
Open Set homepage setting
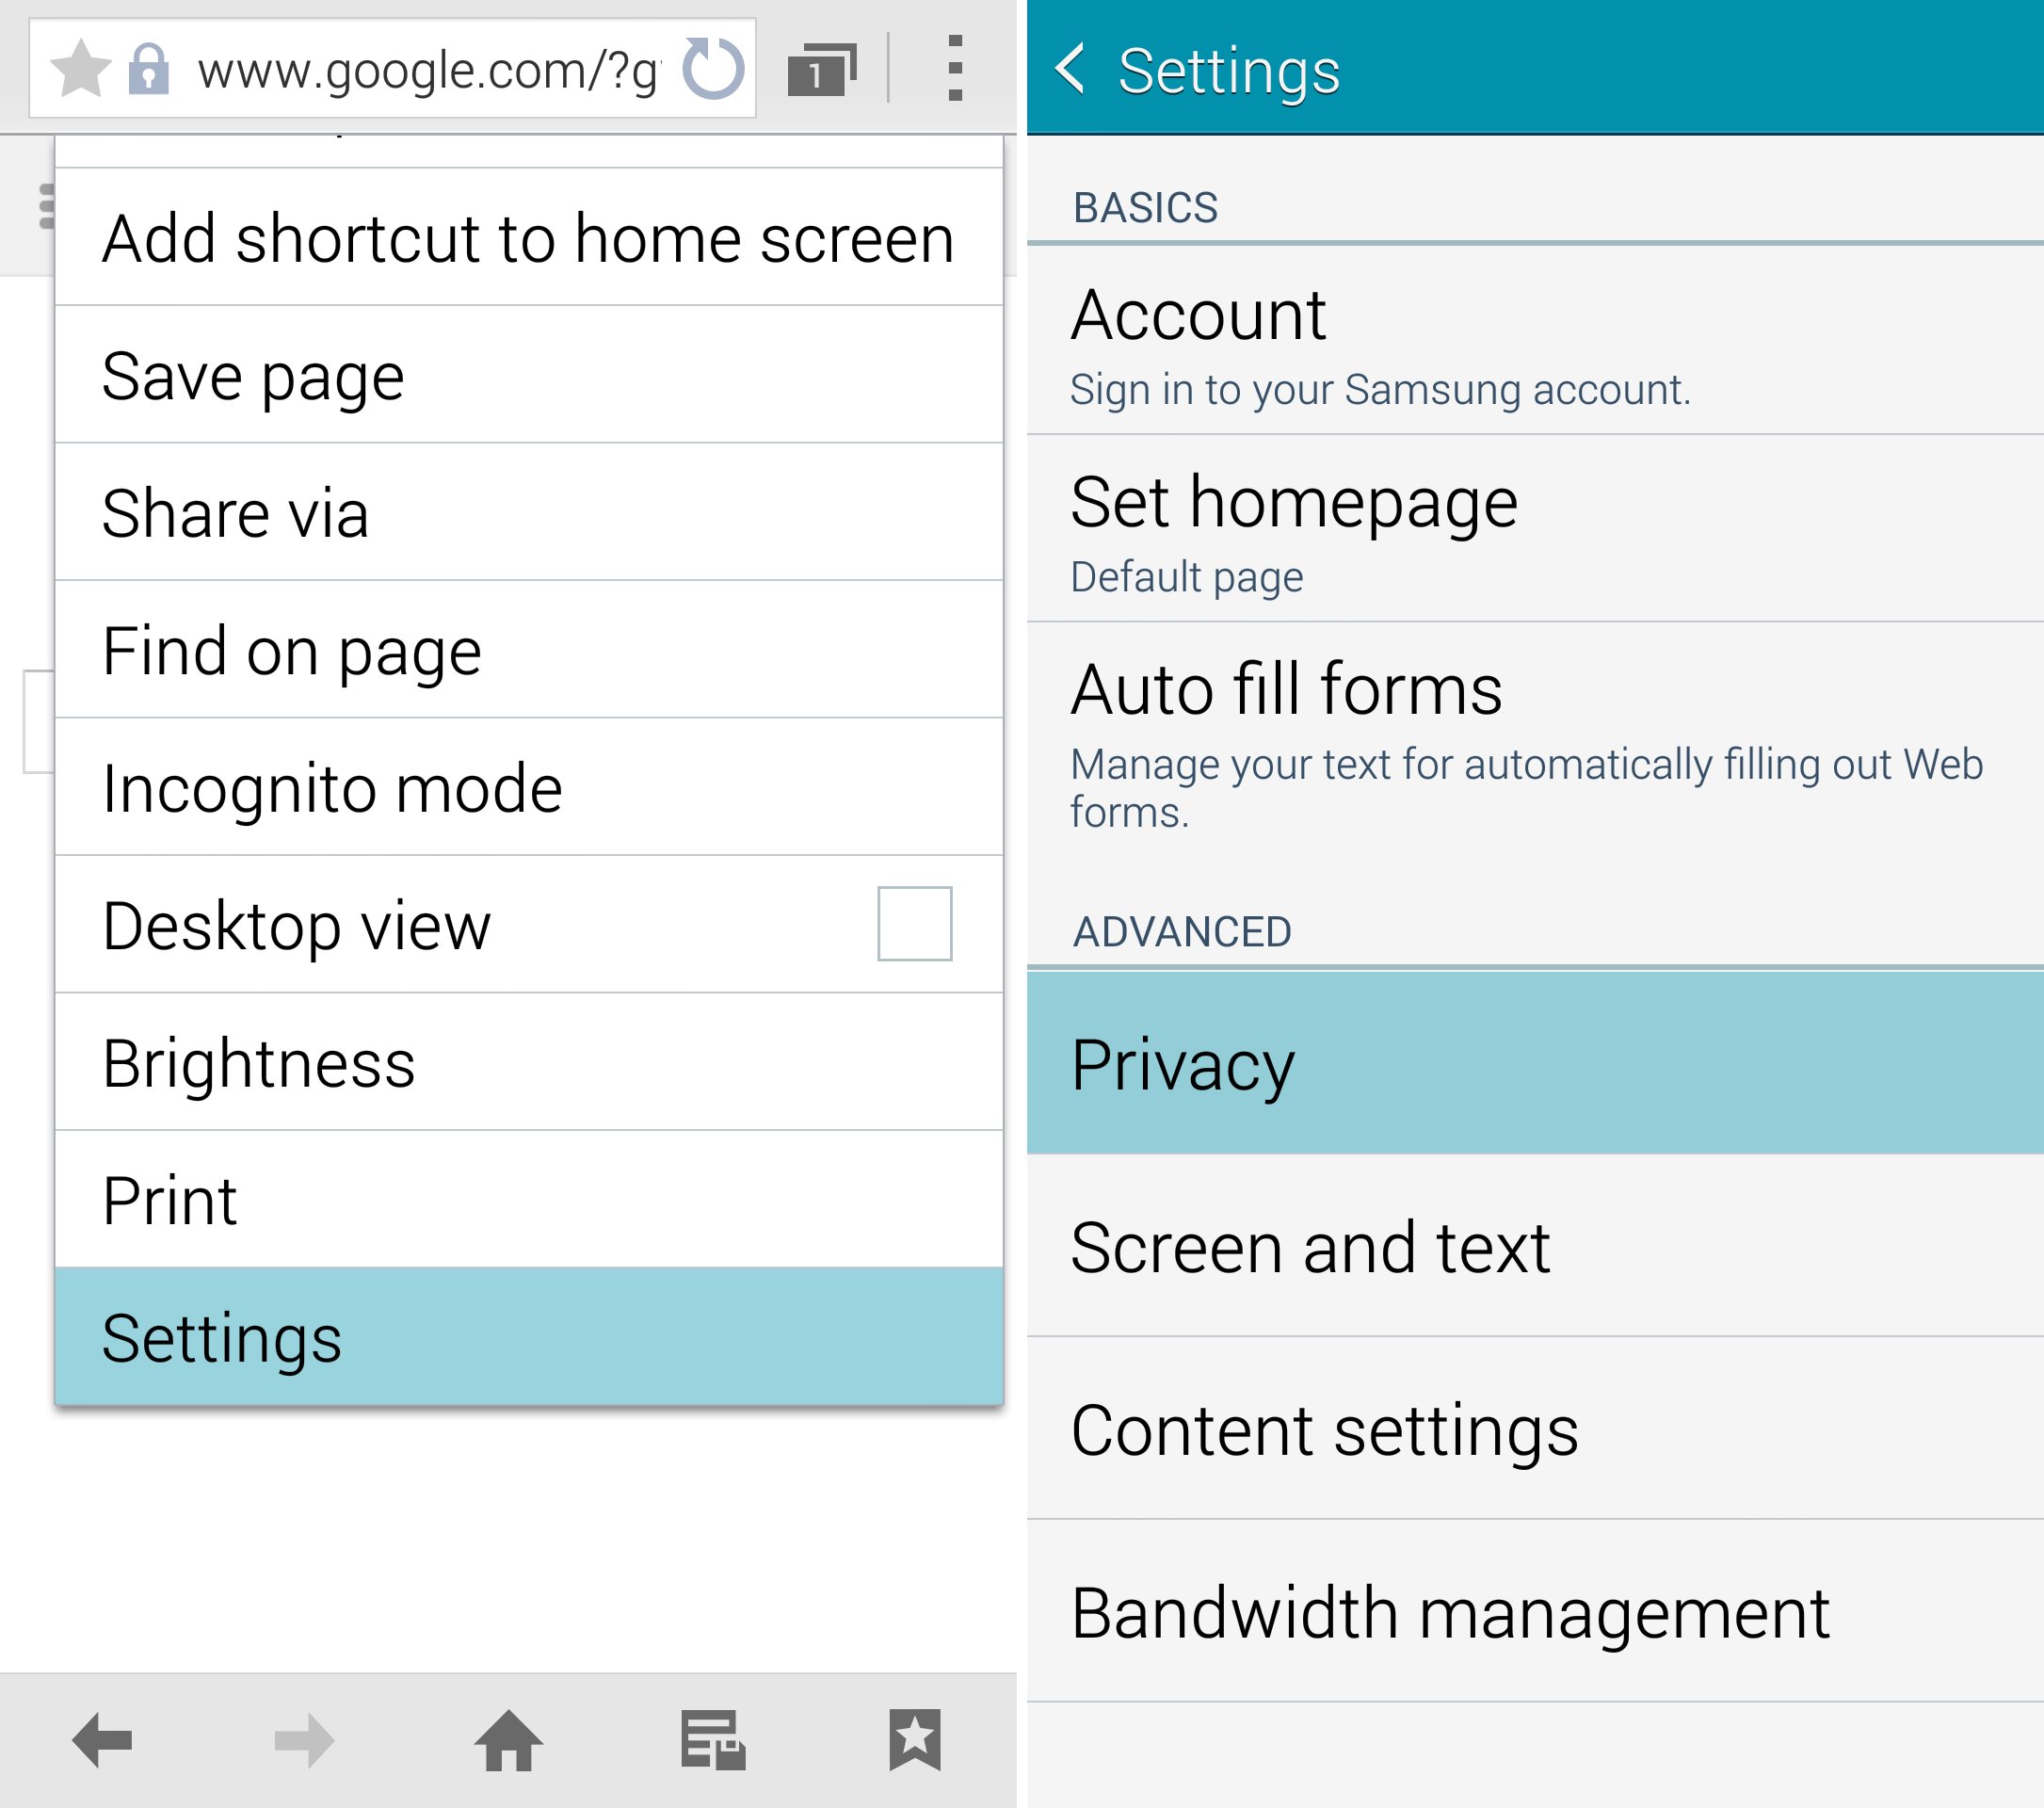(x=1535, y=529)
